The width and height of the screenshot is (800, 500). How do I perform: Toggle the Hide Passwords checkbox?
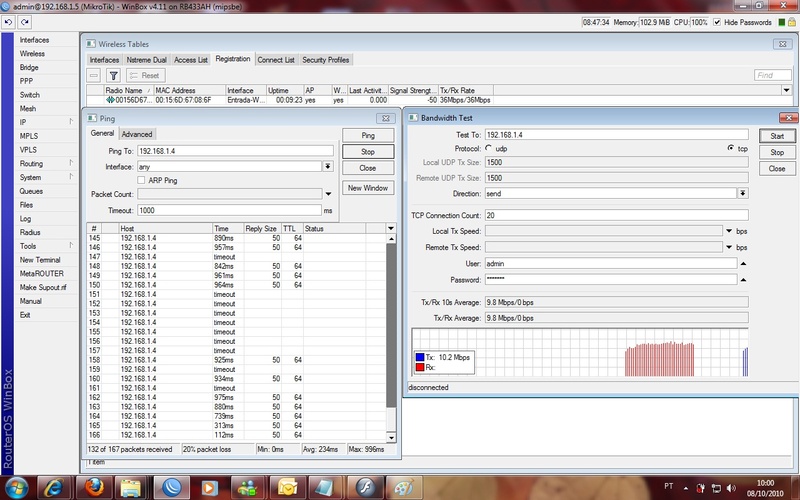coord(718,22)
